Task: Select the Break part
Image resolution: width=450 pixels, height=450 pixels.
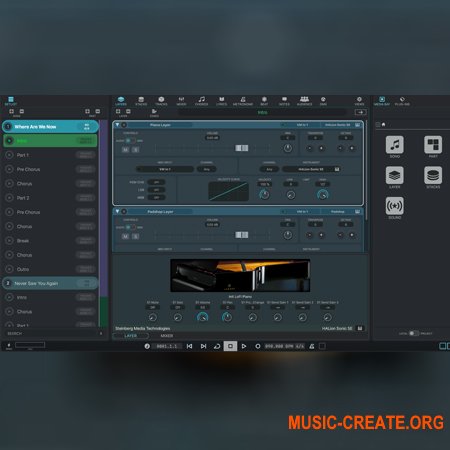Action: point(50,240)
